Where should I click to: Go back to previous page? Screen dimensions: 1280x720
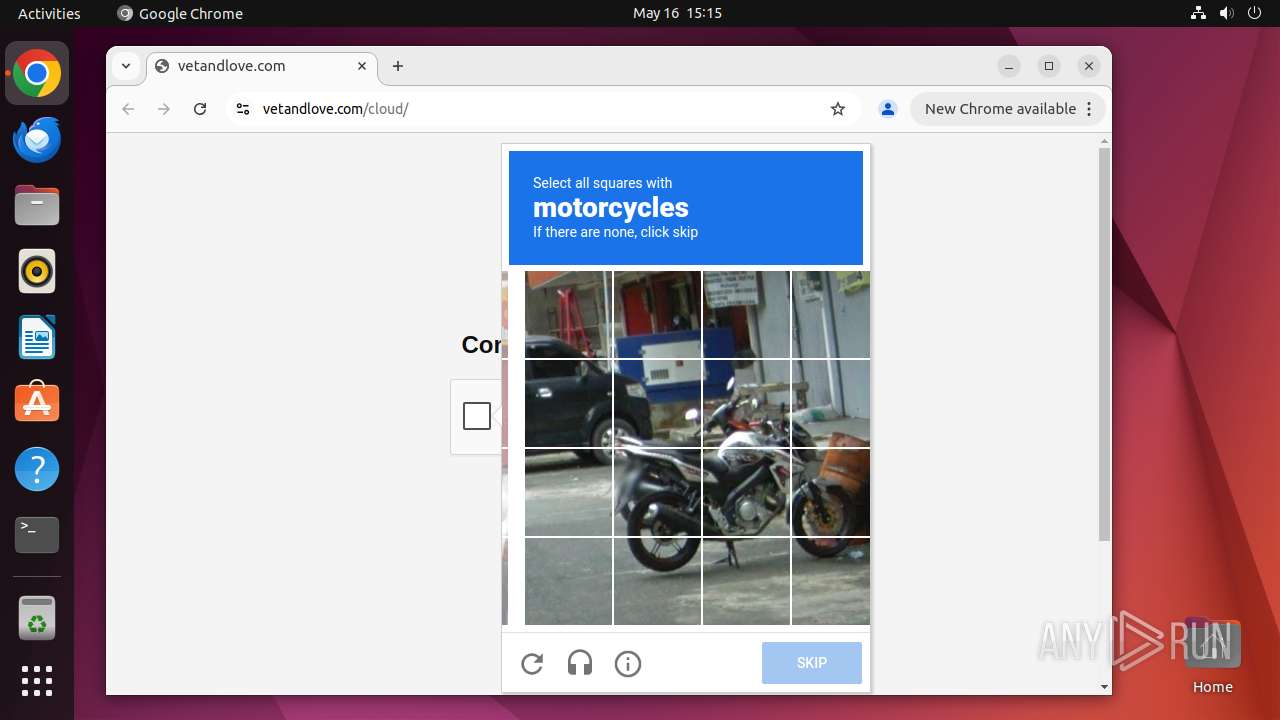(x=128, y=109)
